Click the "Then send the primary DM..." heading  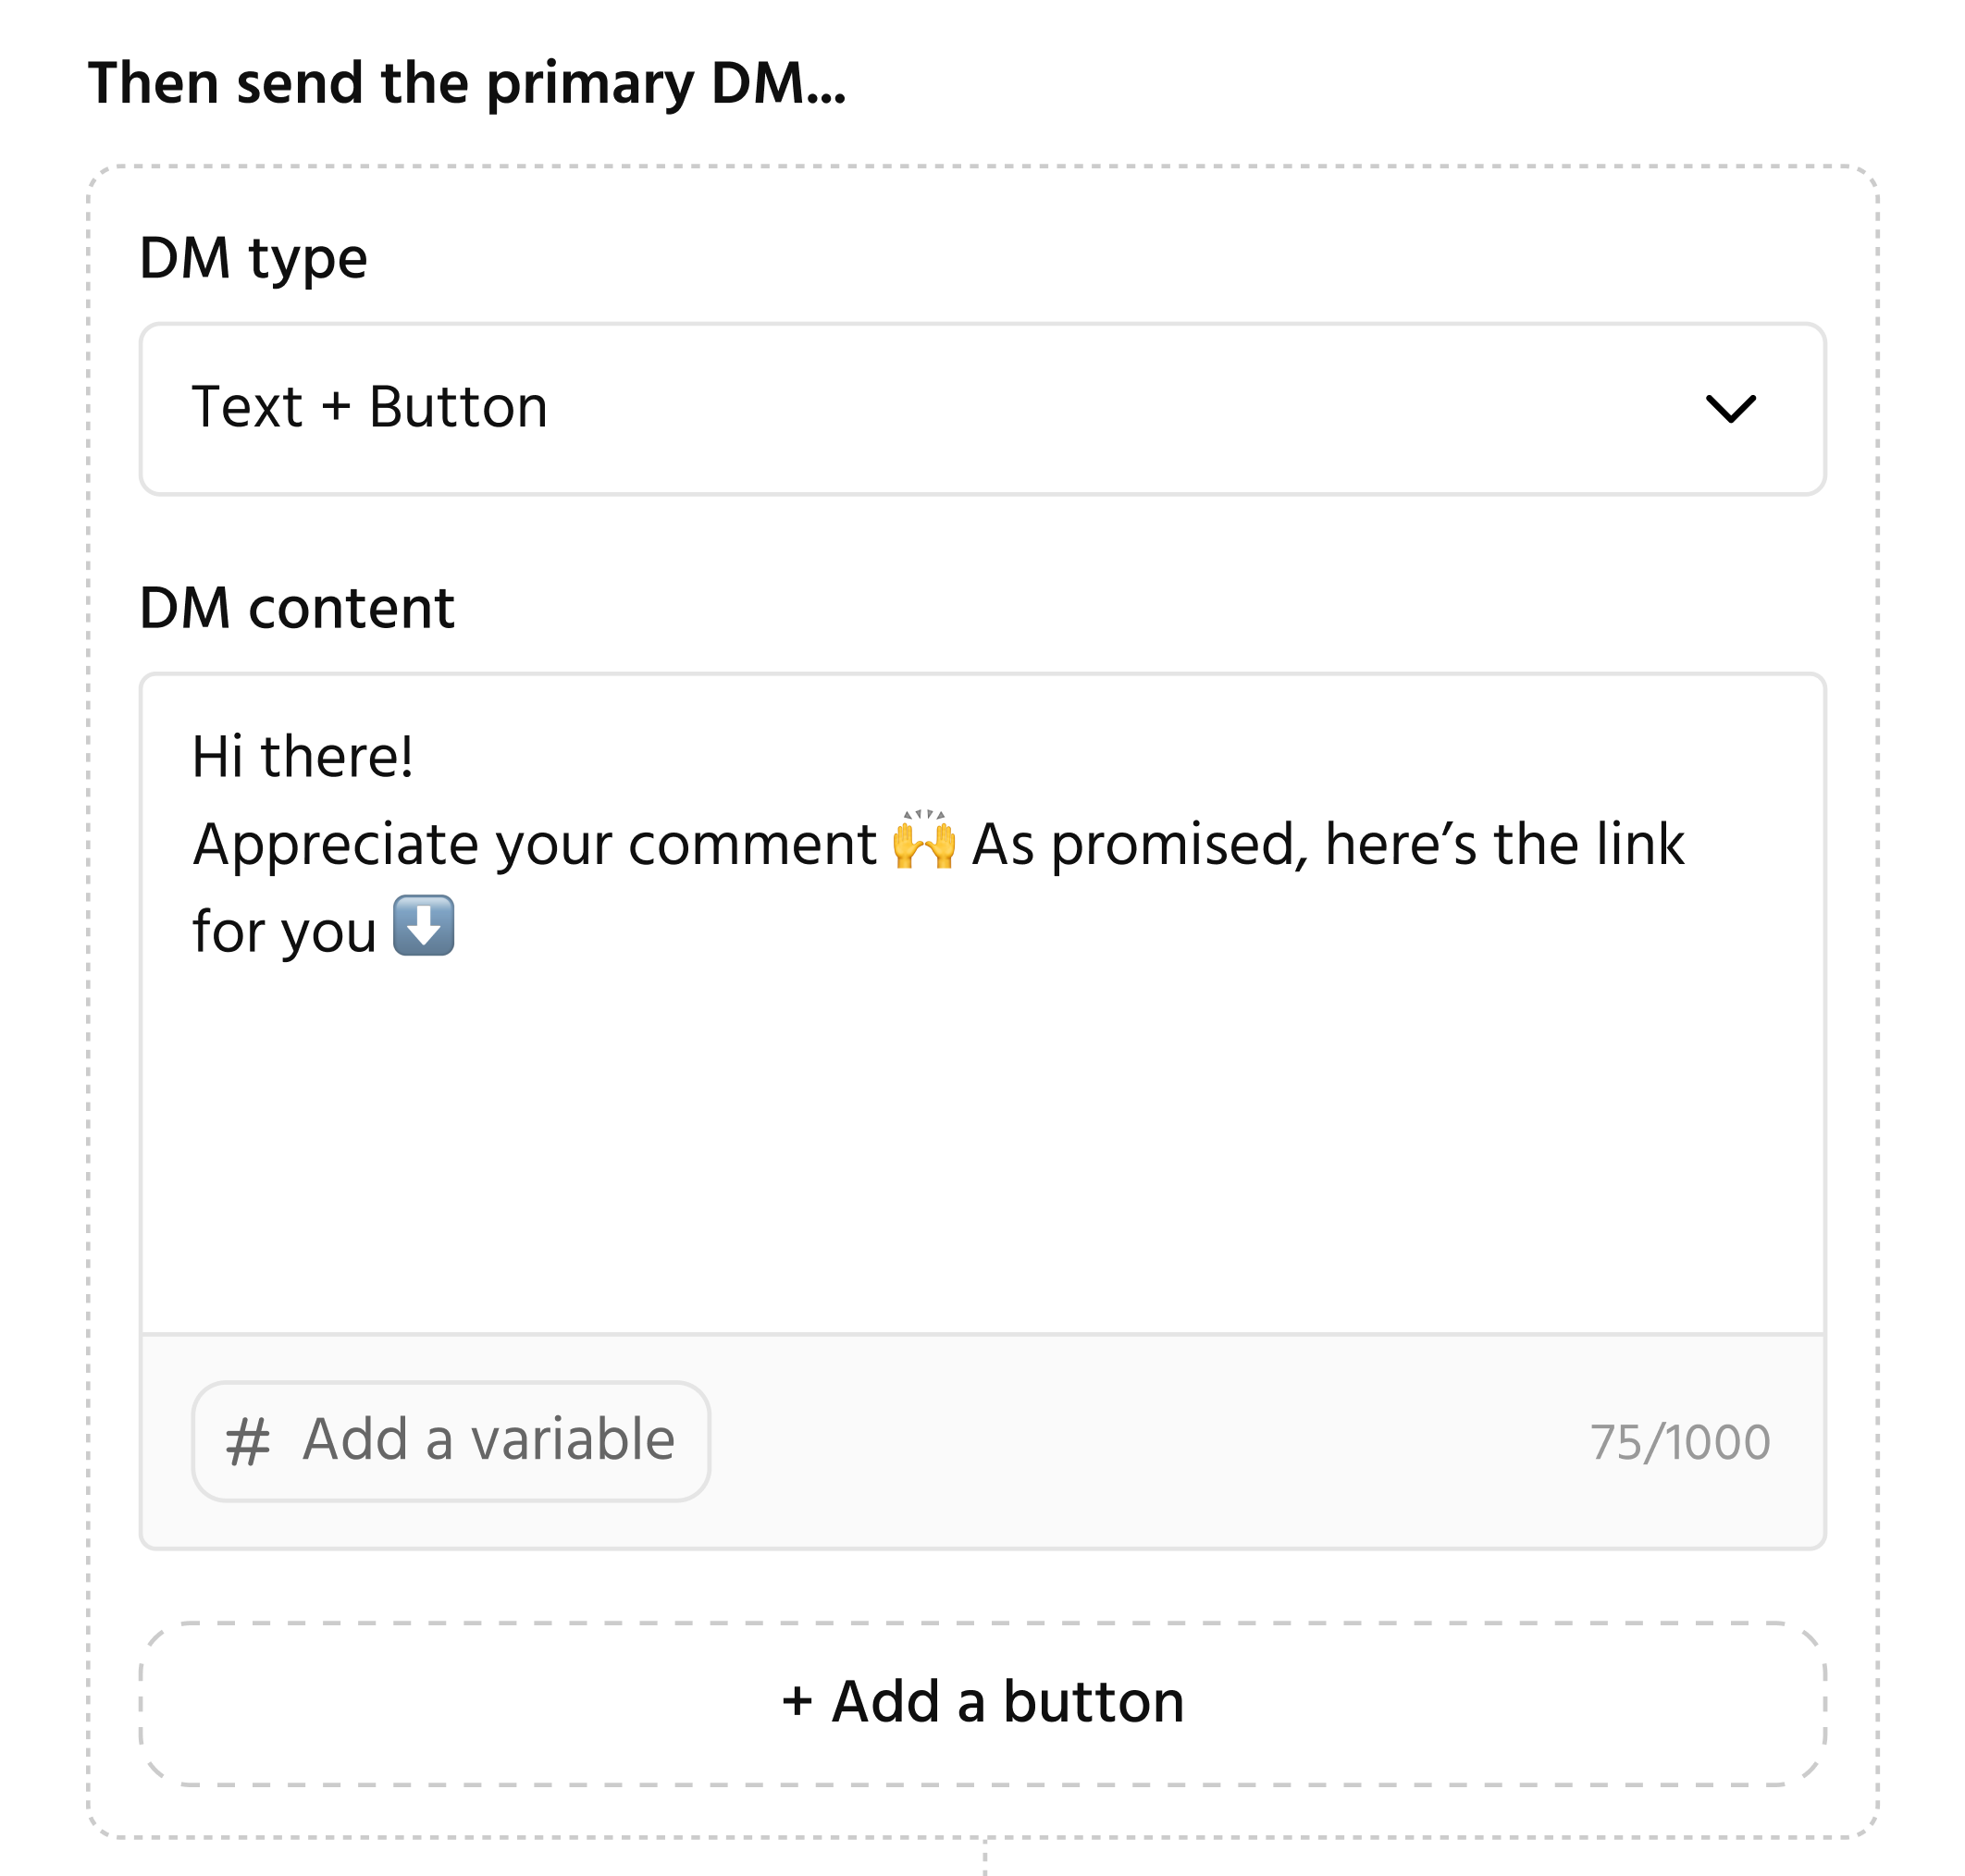466,83
